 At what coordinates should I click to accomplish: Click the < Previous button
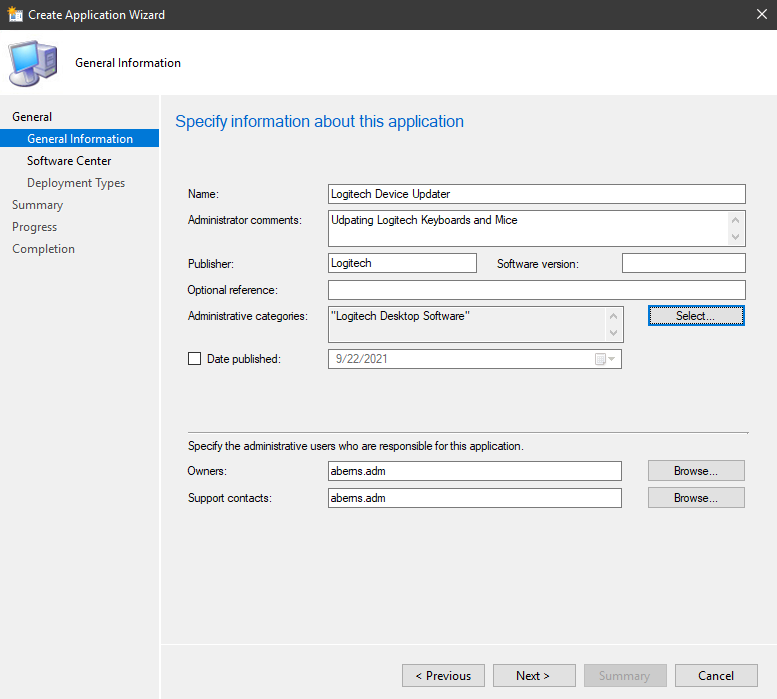coord(444,676)
